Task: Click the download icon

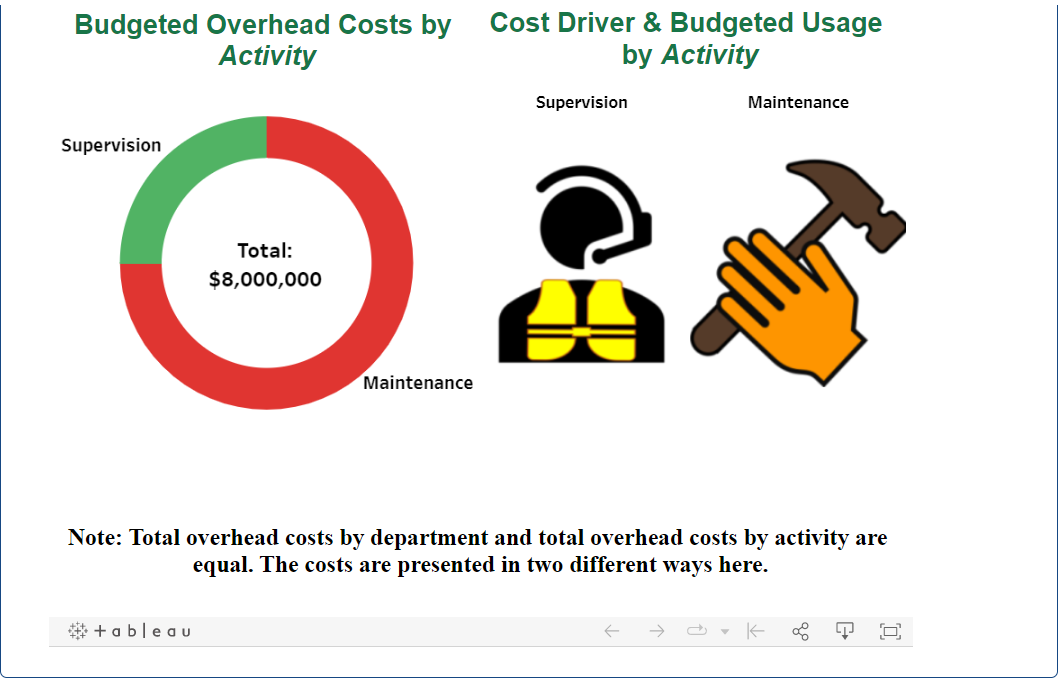Action: (845, 631)
